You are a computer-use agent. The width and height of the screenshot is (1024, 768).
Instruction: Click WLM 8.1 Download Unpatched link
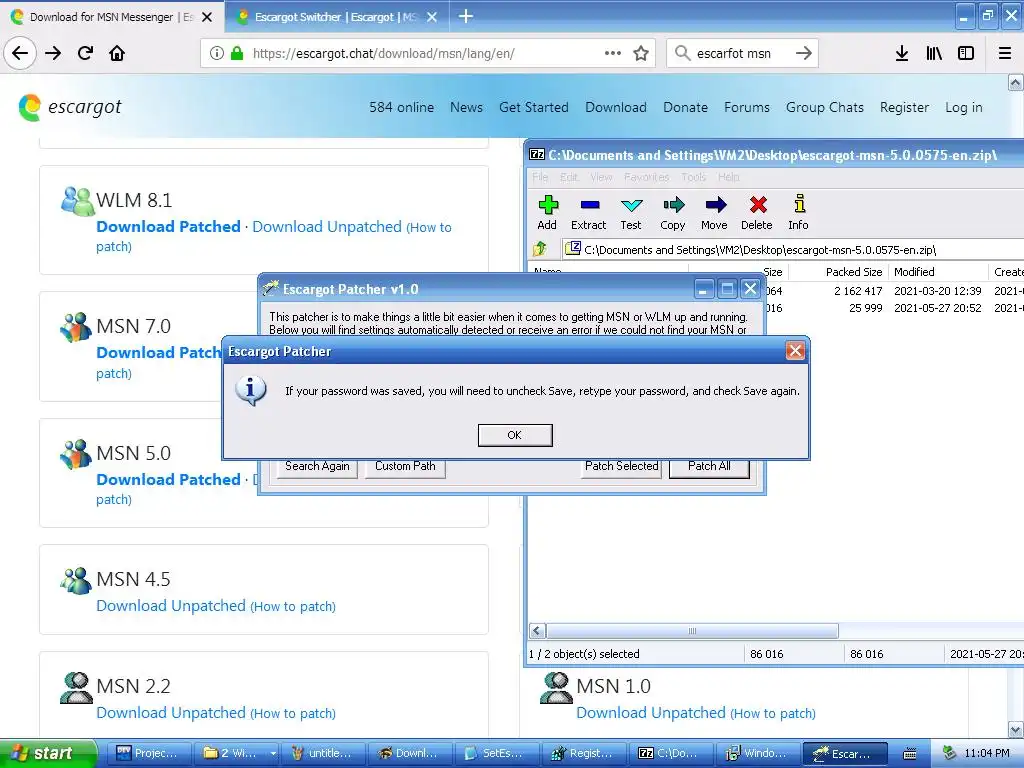[x=327, y=227]
